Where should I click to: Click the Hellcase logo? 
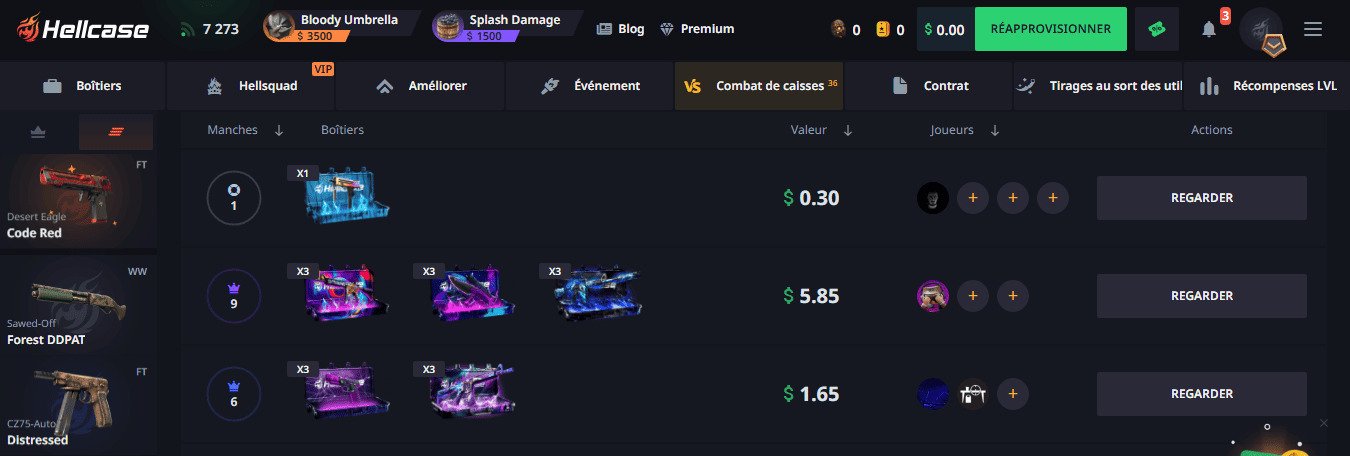pos(82,30)
